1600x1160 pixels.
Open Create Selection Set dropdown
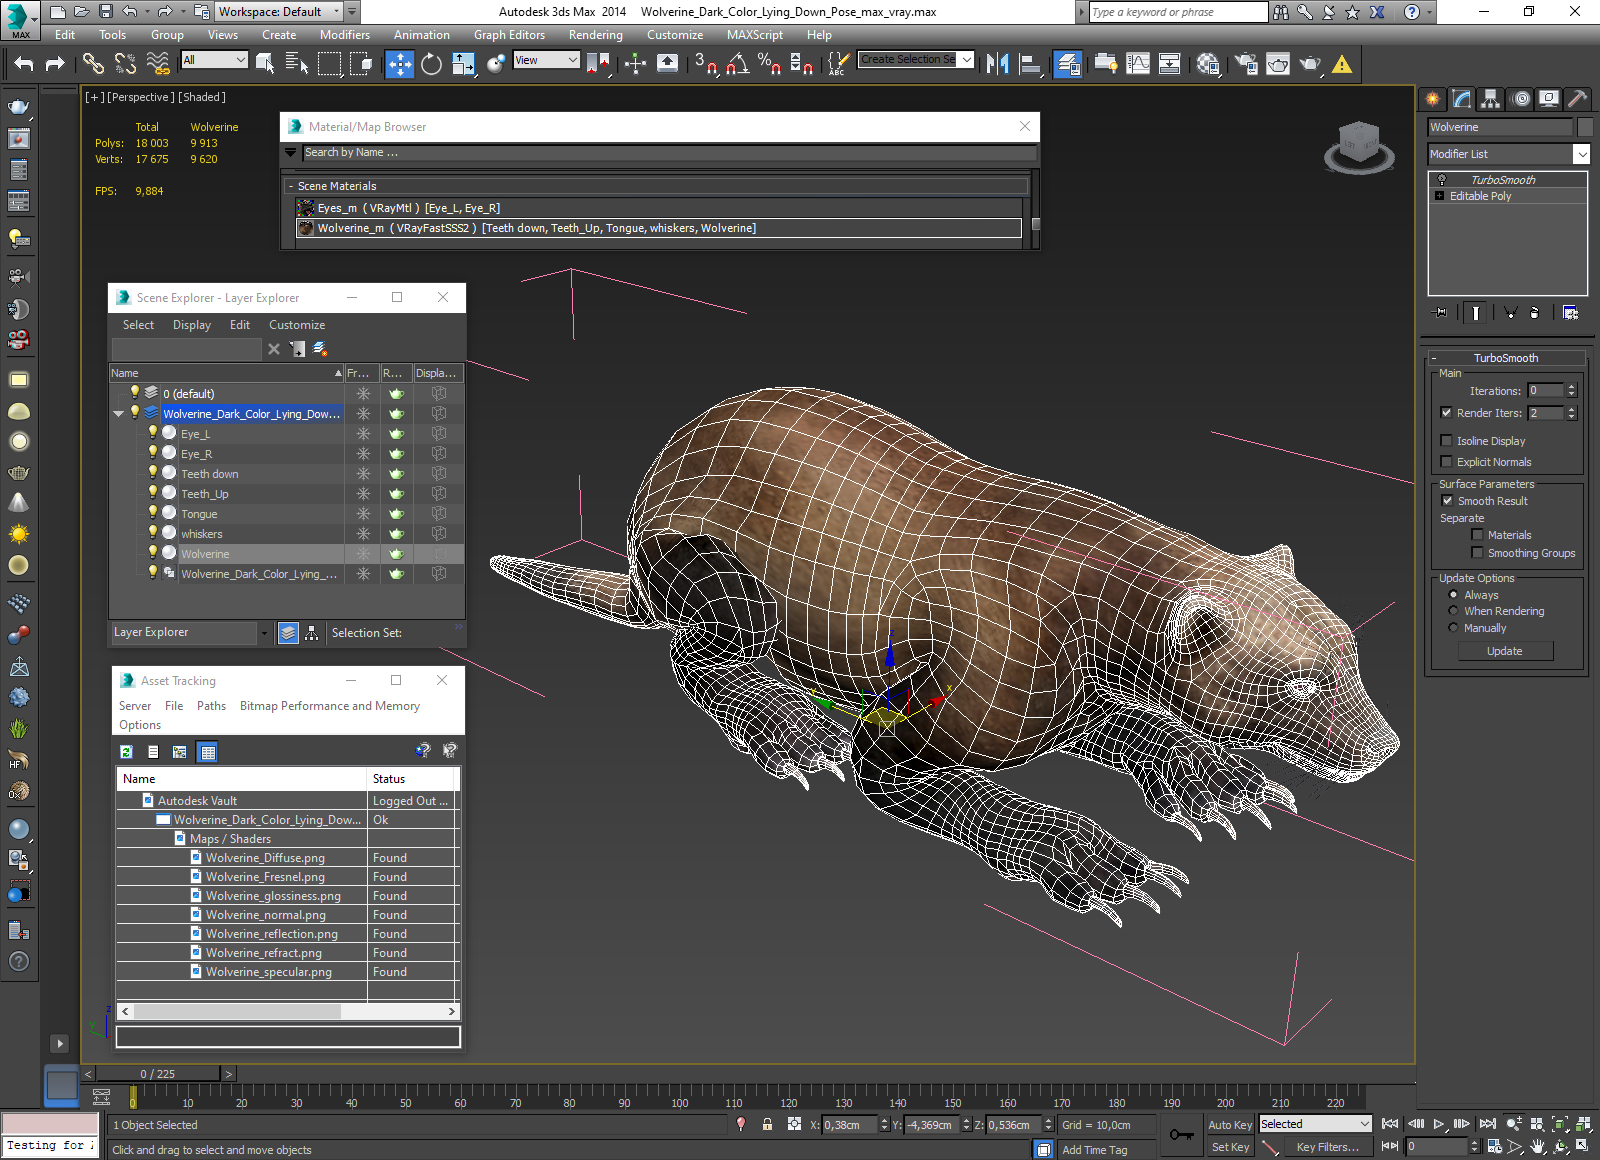coord(966,60)
